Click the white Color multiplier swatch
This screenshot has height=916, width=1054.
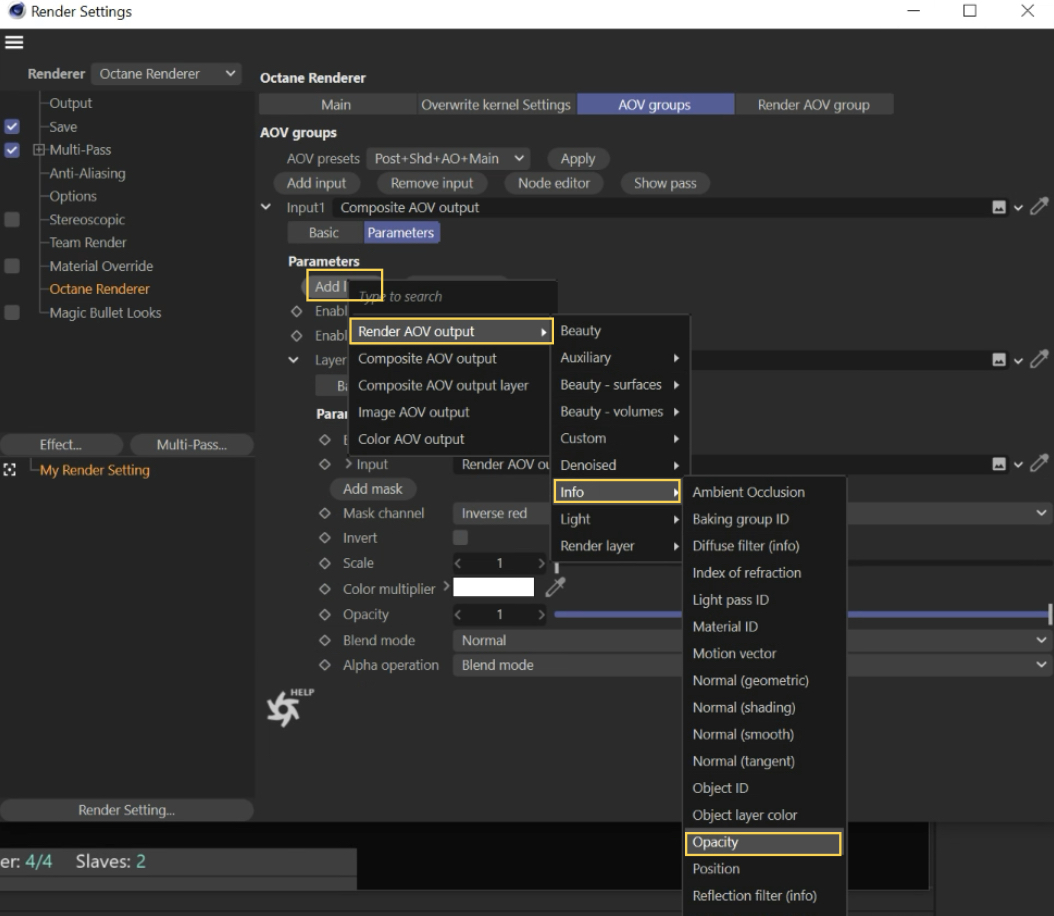[x=493, y=587]
